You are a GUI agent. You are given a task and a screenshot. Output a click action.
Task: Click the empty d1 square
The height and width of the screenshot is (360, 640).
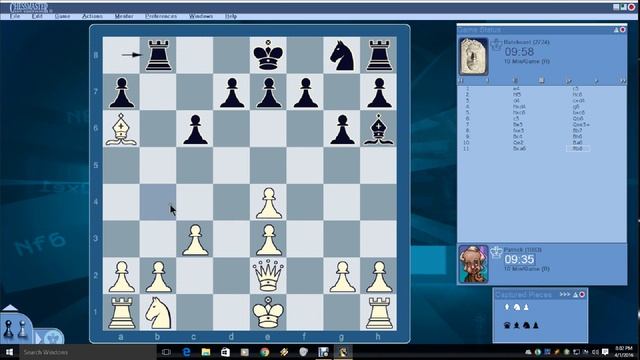coord(231,313)
